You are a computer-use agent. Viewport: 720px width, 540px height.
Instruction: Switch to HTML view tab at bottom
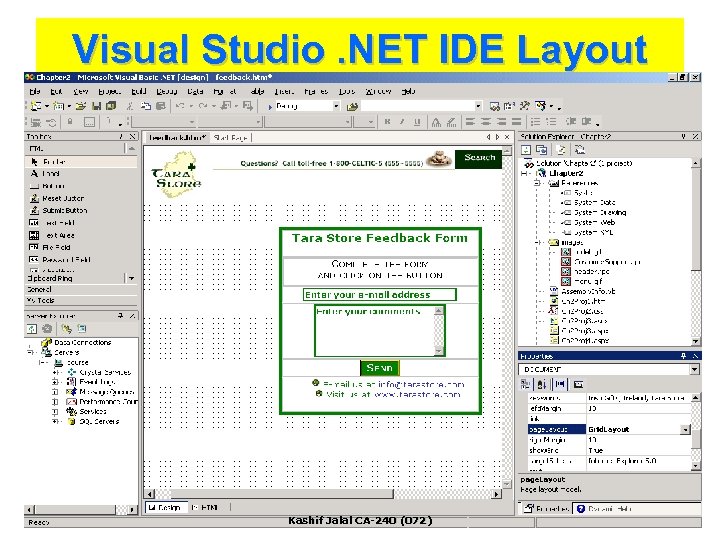(205, 507)
